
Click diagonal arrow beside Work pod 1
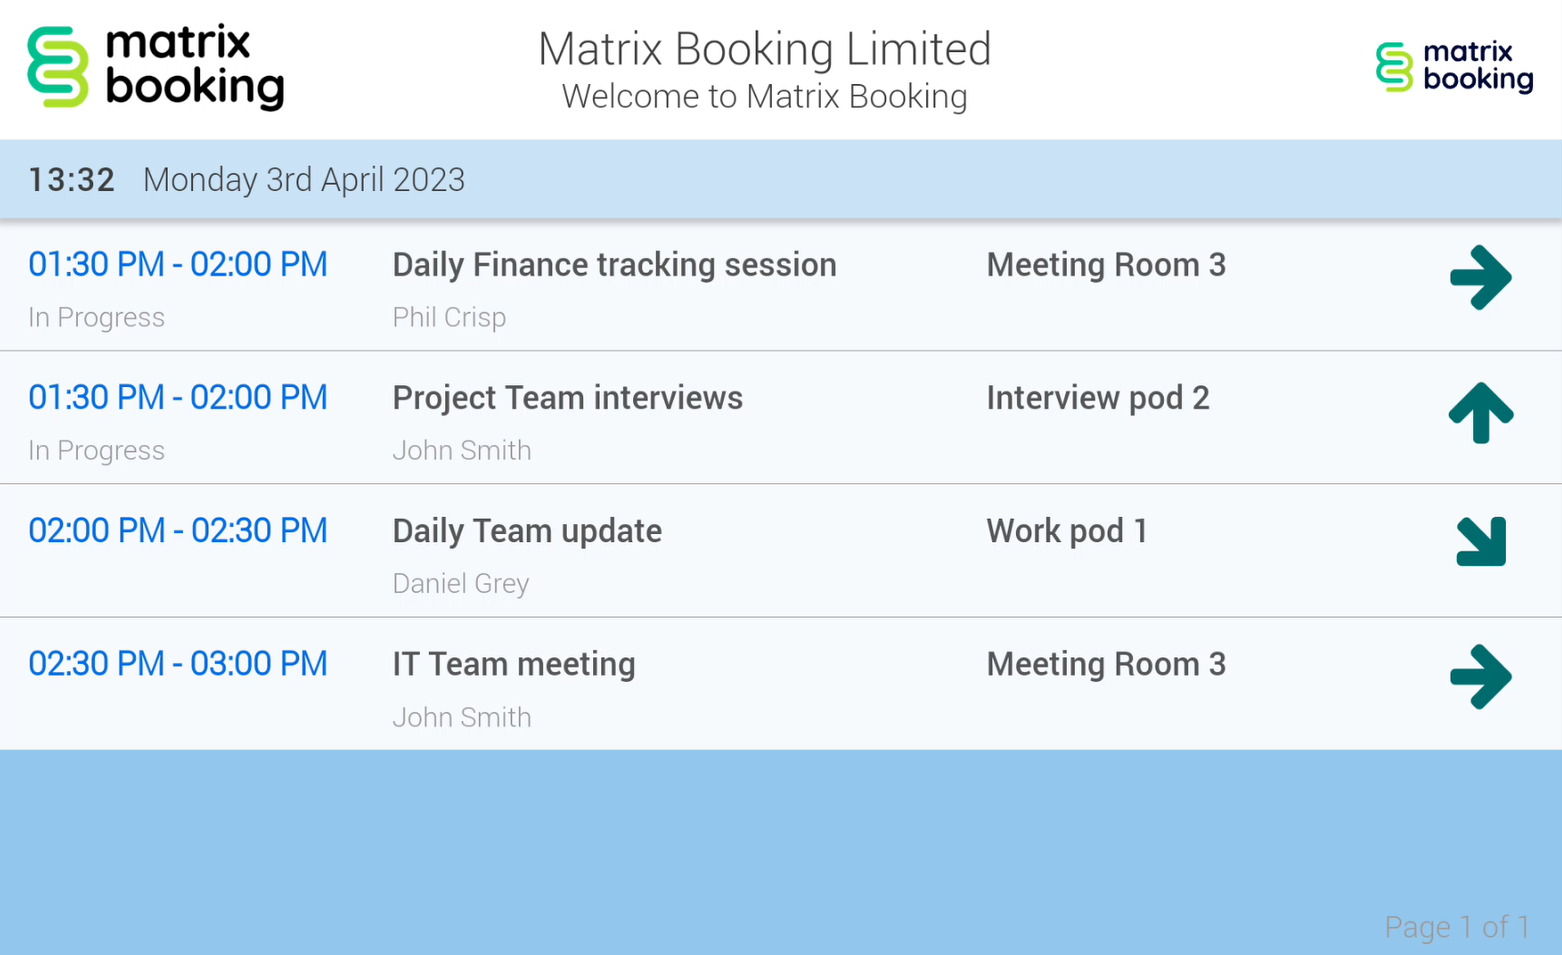click(1481, 542)
